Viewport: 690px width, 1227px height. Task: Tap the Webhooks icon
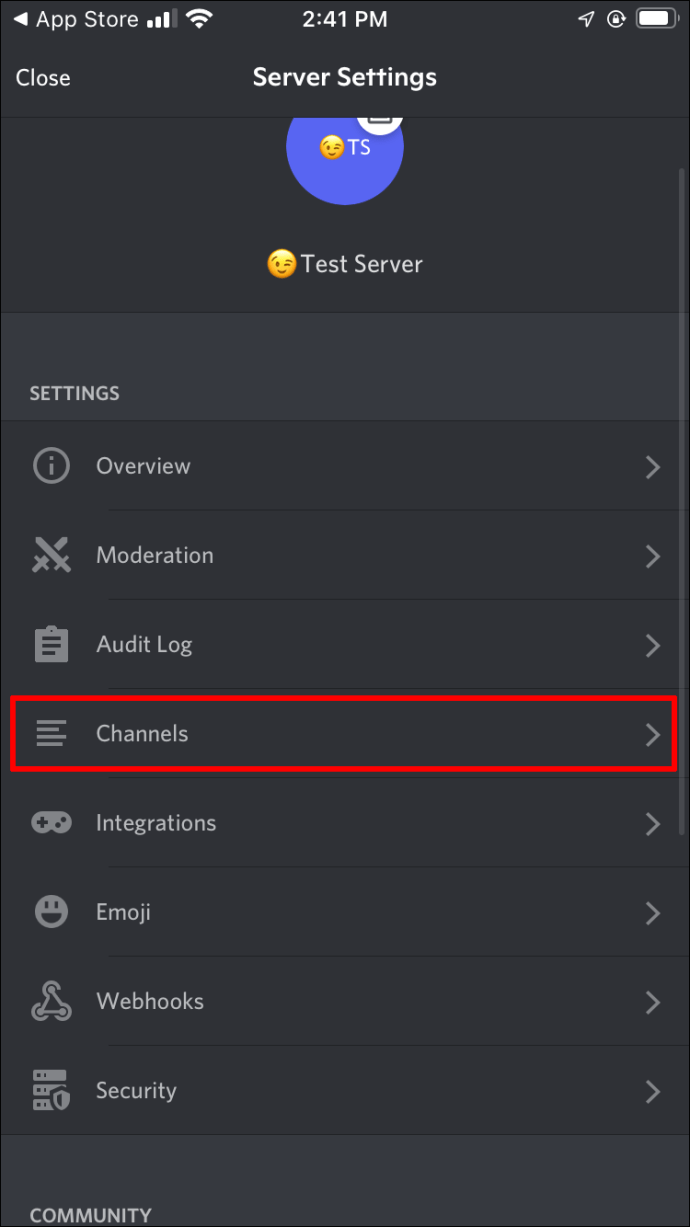51,1001
